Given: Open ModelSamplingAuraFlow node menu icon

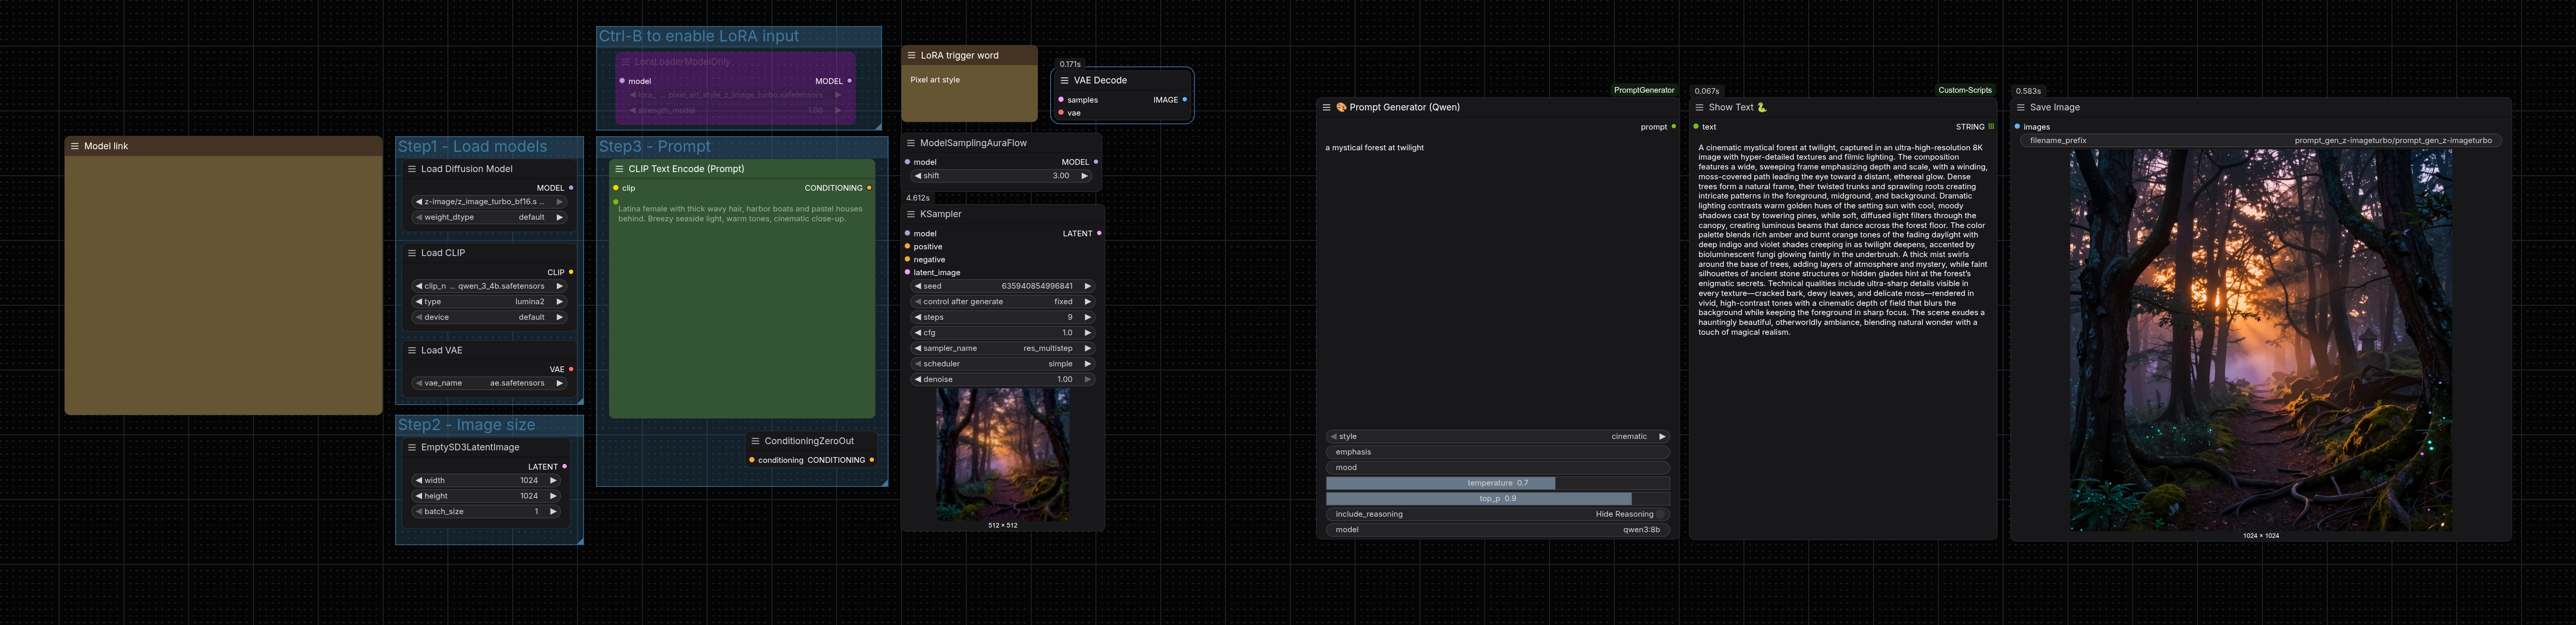Looking at the screenshot, I should coord(911,143).
